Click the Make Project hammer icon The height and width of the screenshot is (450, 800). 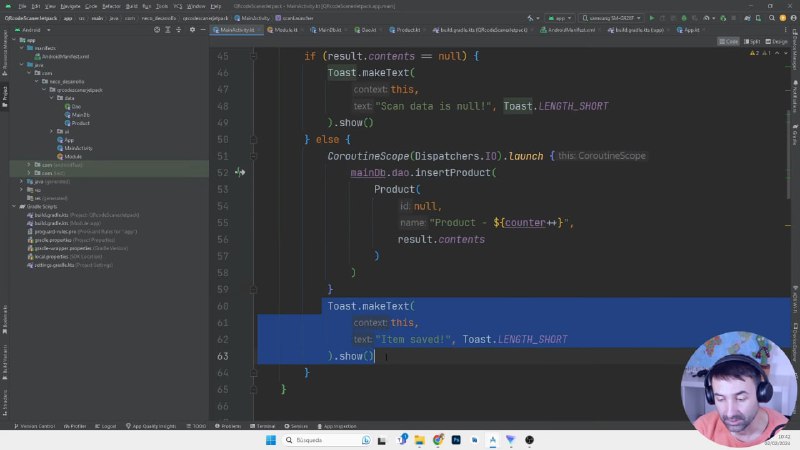click(530, 18)
